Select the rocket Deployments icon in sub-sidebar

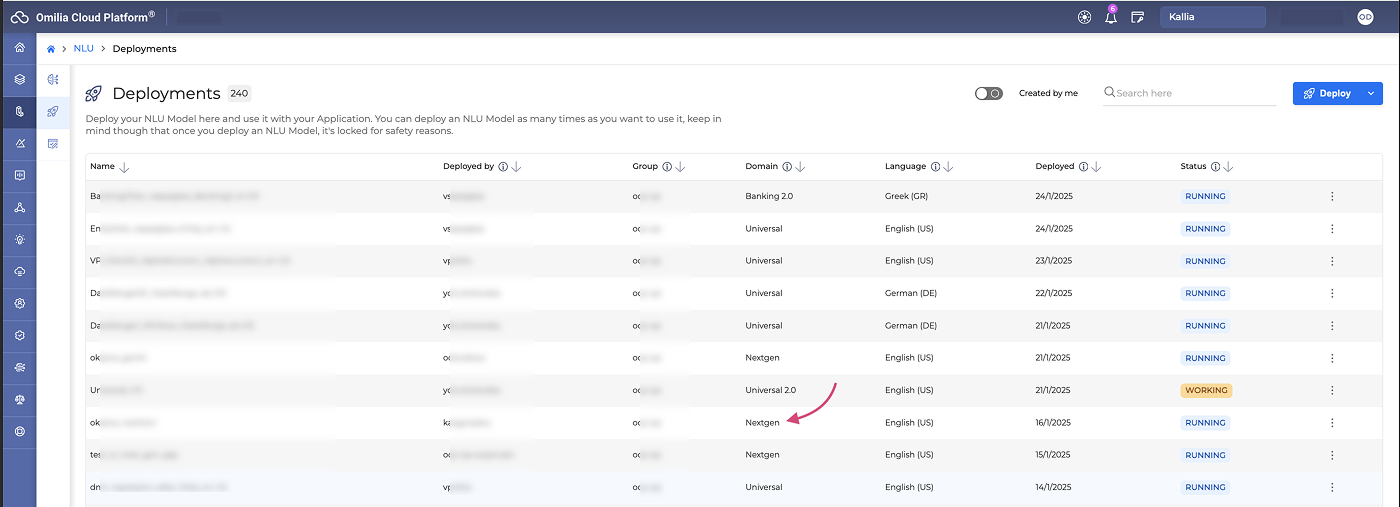53,111
